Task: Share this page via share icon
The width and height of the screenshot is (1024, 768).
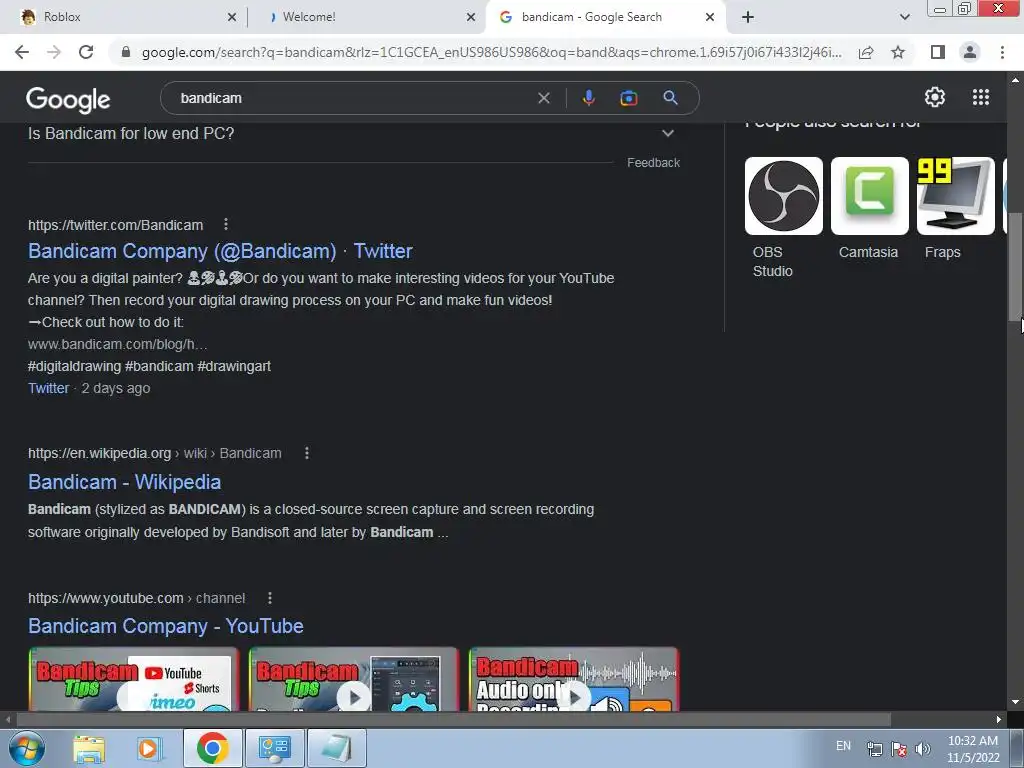Action: [866, 52]
